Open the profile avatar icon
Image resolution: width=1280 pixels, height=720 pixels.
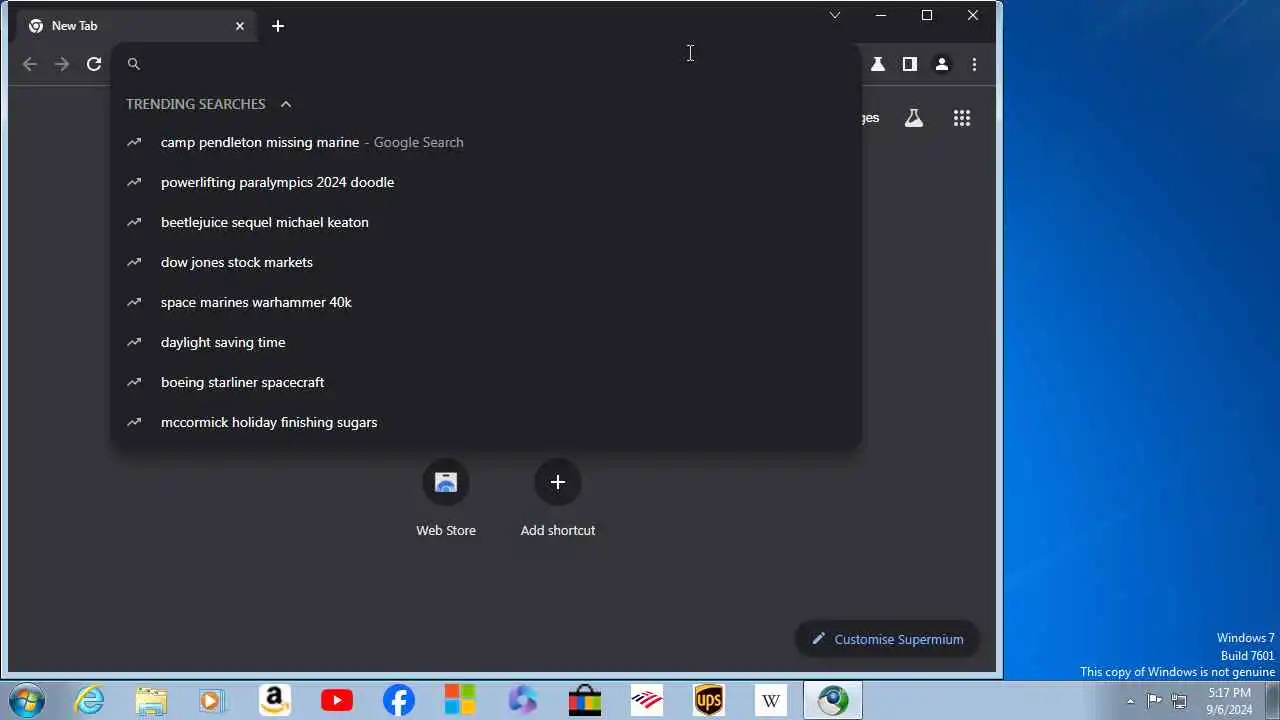(x=942, y=64)
